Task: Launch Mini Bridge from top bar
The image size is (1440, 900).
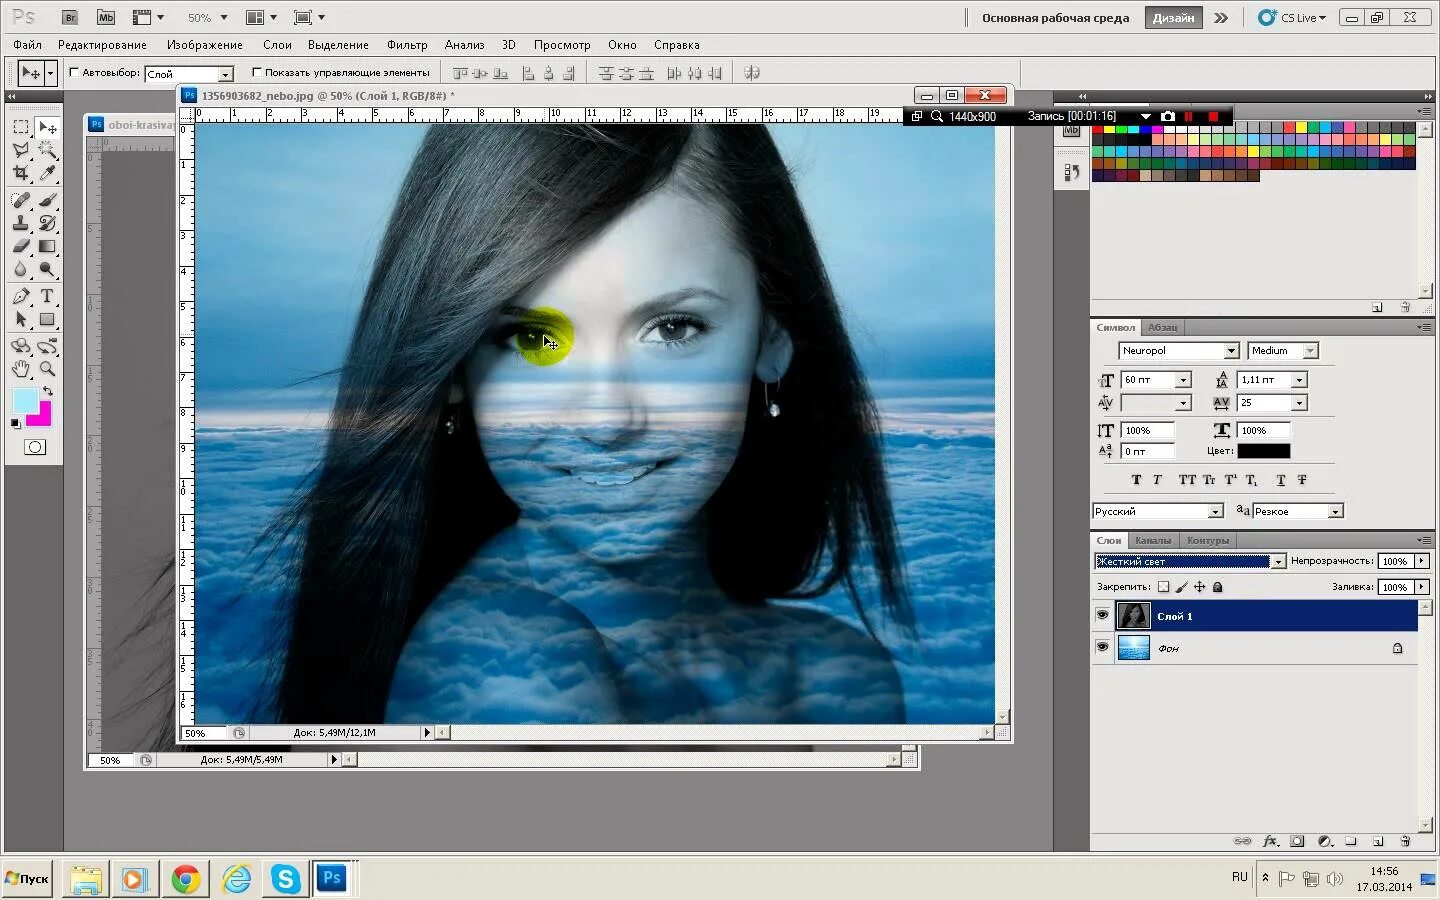Action: [x=106, y=17]
